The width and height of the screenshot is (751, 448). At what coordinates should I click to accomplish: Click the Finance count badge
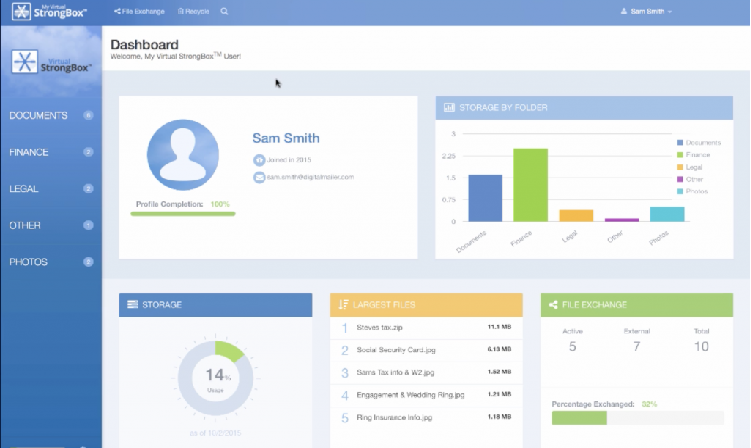pos(88,152)
